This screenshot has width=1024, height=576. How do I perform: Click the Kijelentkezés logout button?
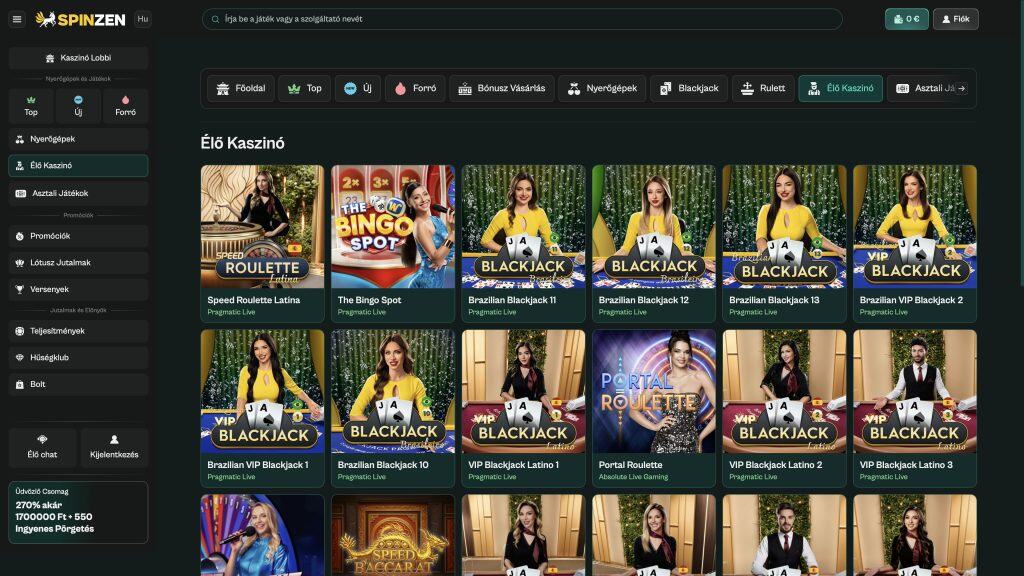(x=114, y=447)
